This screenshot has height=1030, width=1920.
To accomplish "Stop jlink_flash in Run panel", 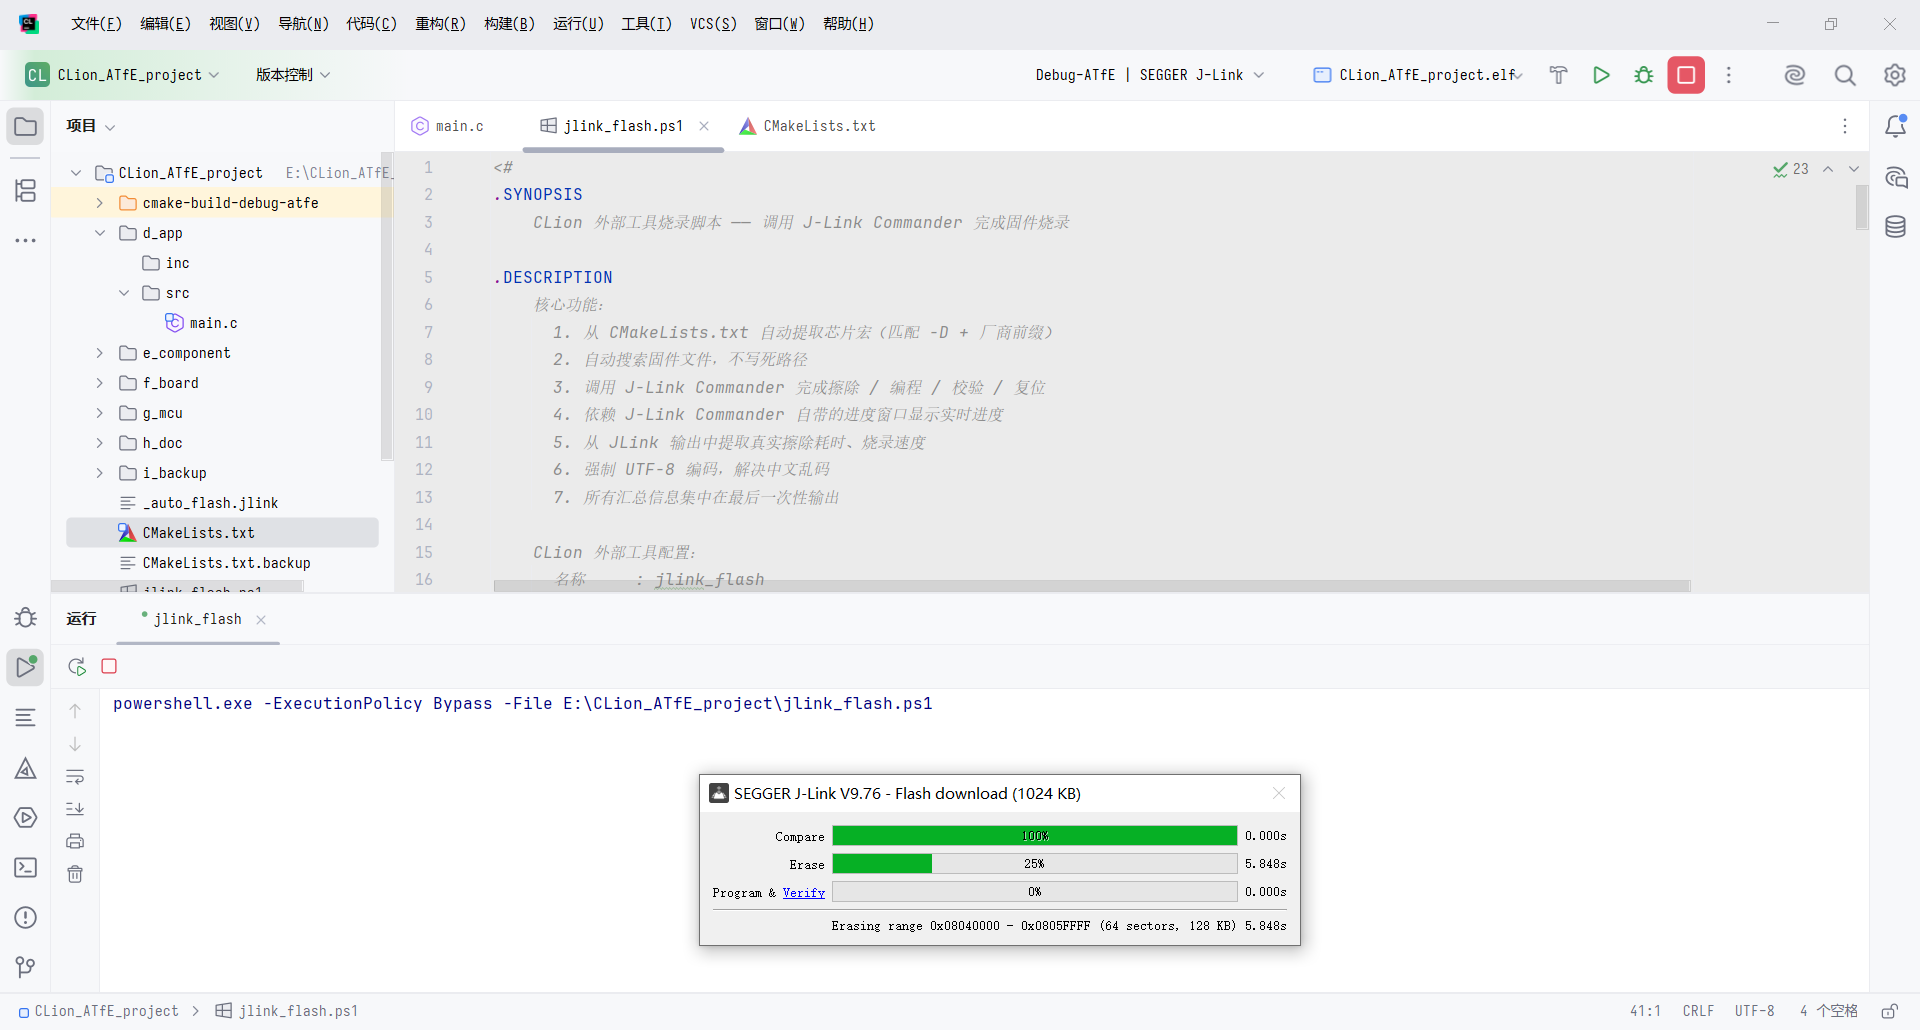I will (110, 666).
